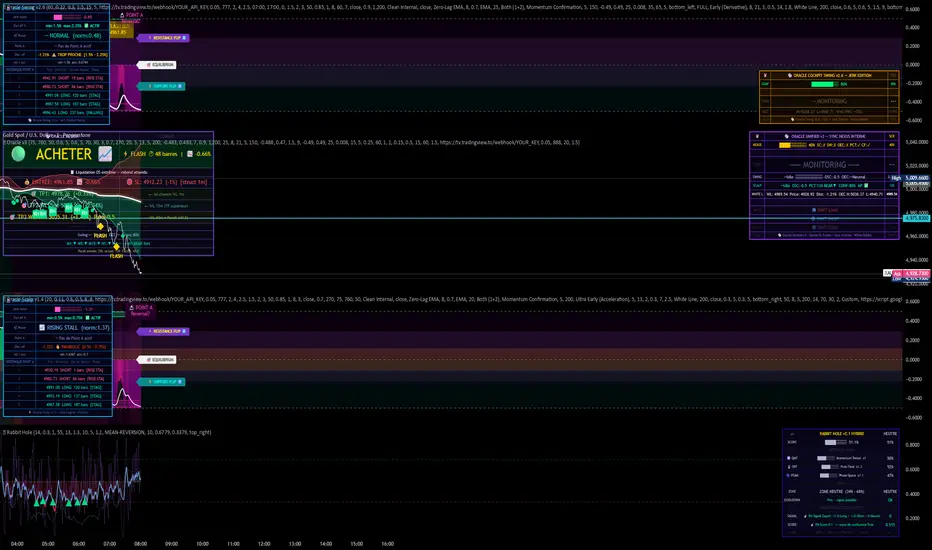Click the cyan 4,975.8300 price tag

(917, 218)
